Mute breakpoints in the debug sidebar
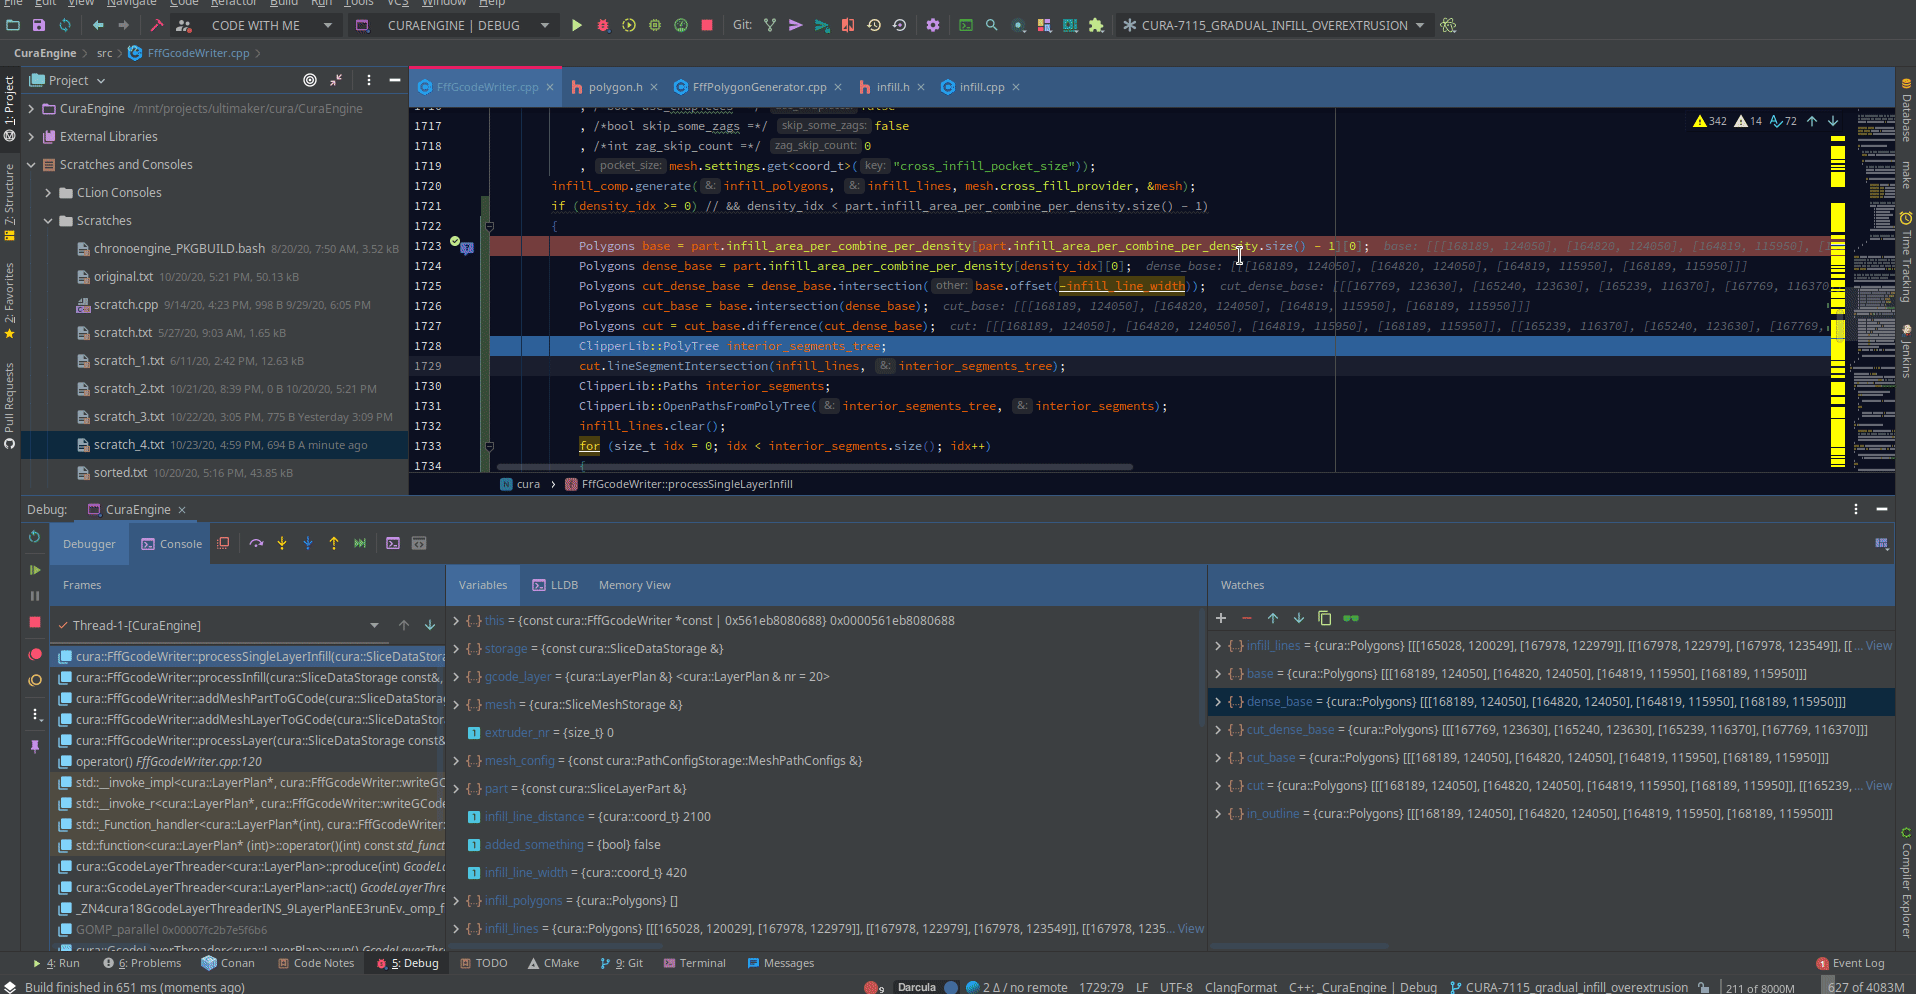Viewport: 1916px width, 994px height. coord(35,680)
